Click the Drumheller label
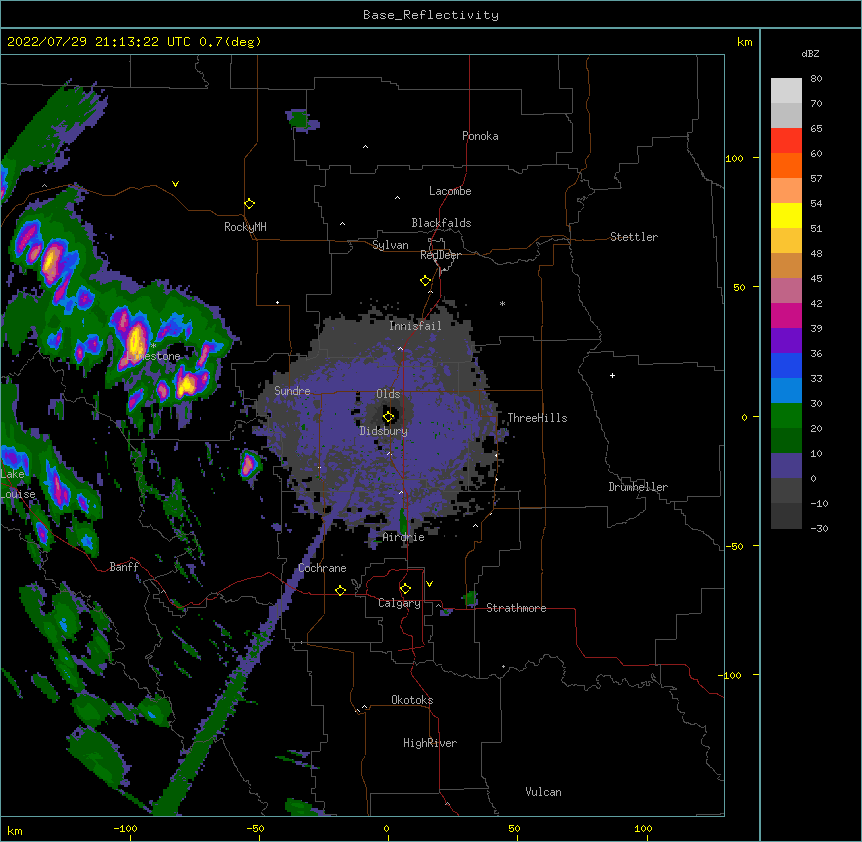Image resolution: width=862 pixels, height=842 pixels. [638, 487]
